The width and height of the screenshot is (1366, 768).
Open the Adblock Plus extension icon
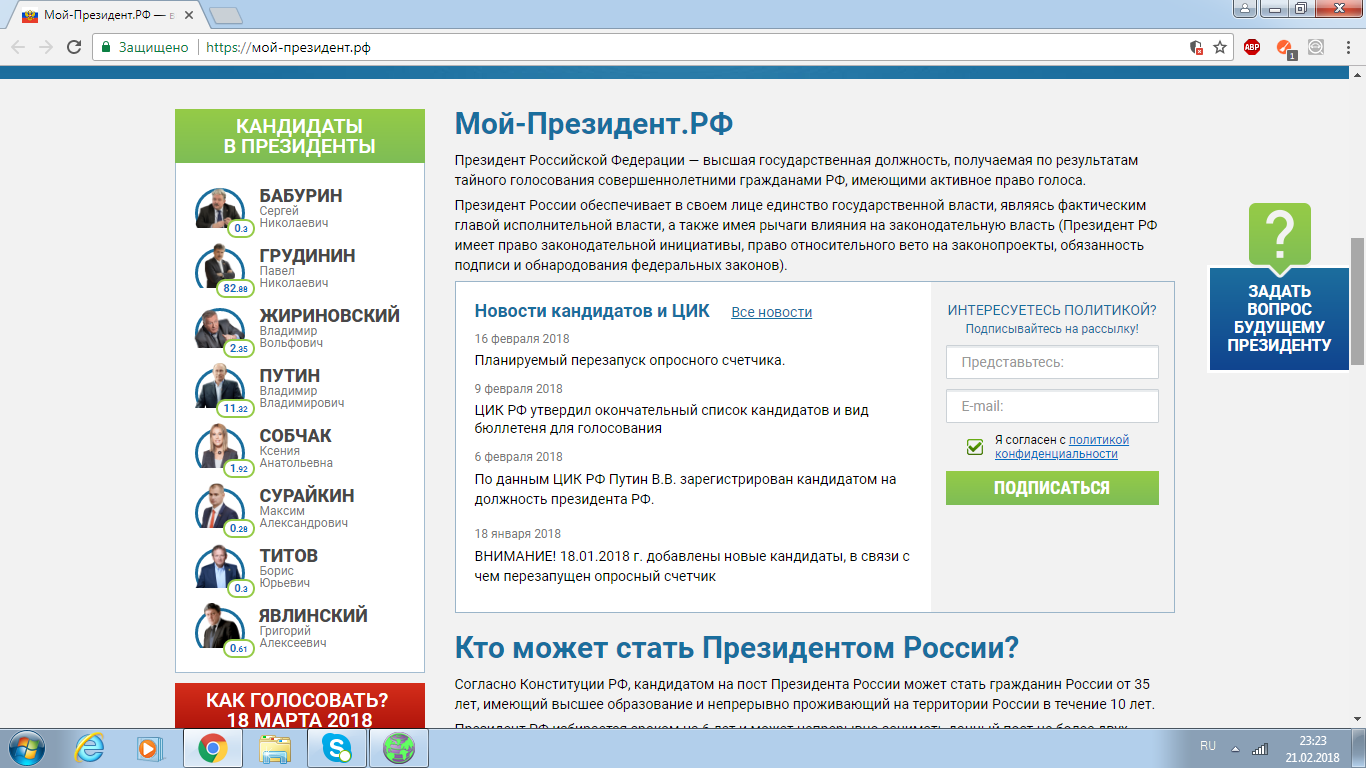(x=1252, y=47)
